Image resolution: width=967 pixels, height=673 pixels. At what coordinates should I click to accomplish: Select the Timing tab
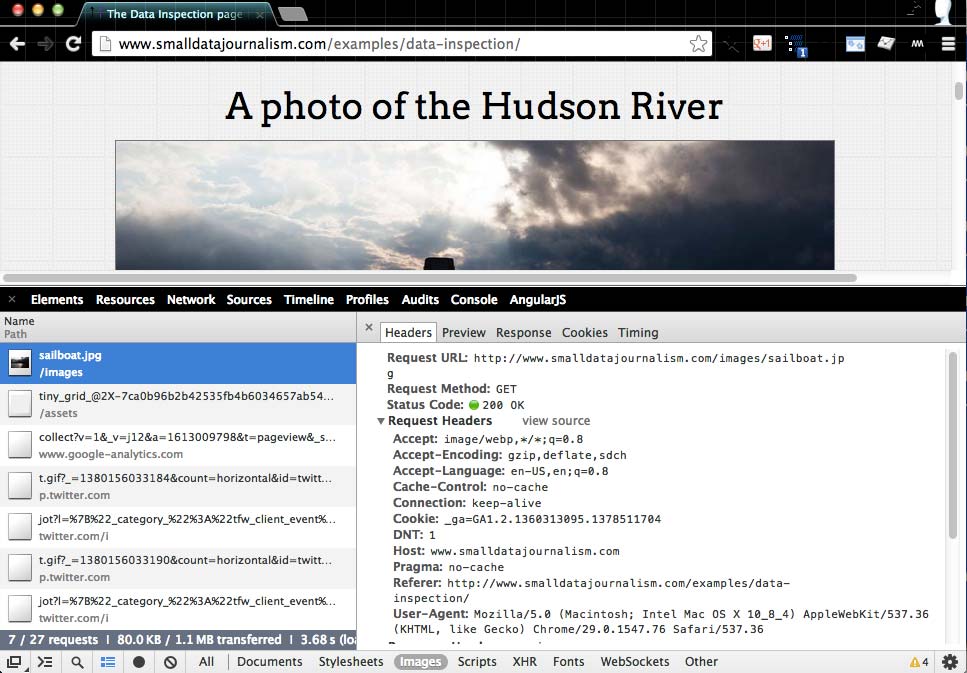(638, 332)
